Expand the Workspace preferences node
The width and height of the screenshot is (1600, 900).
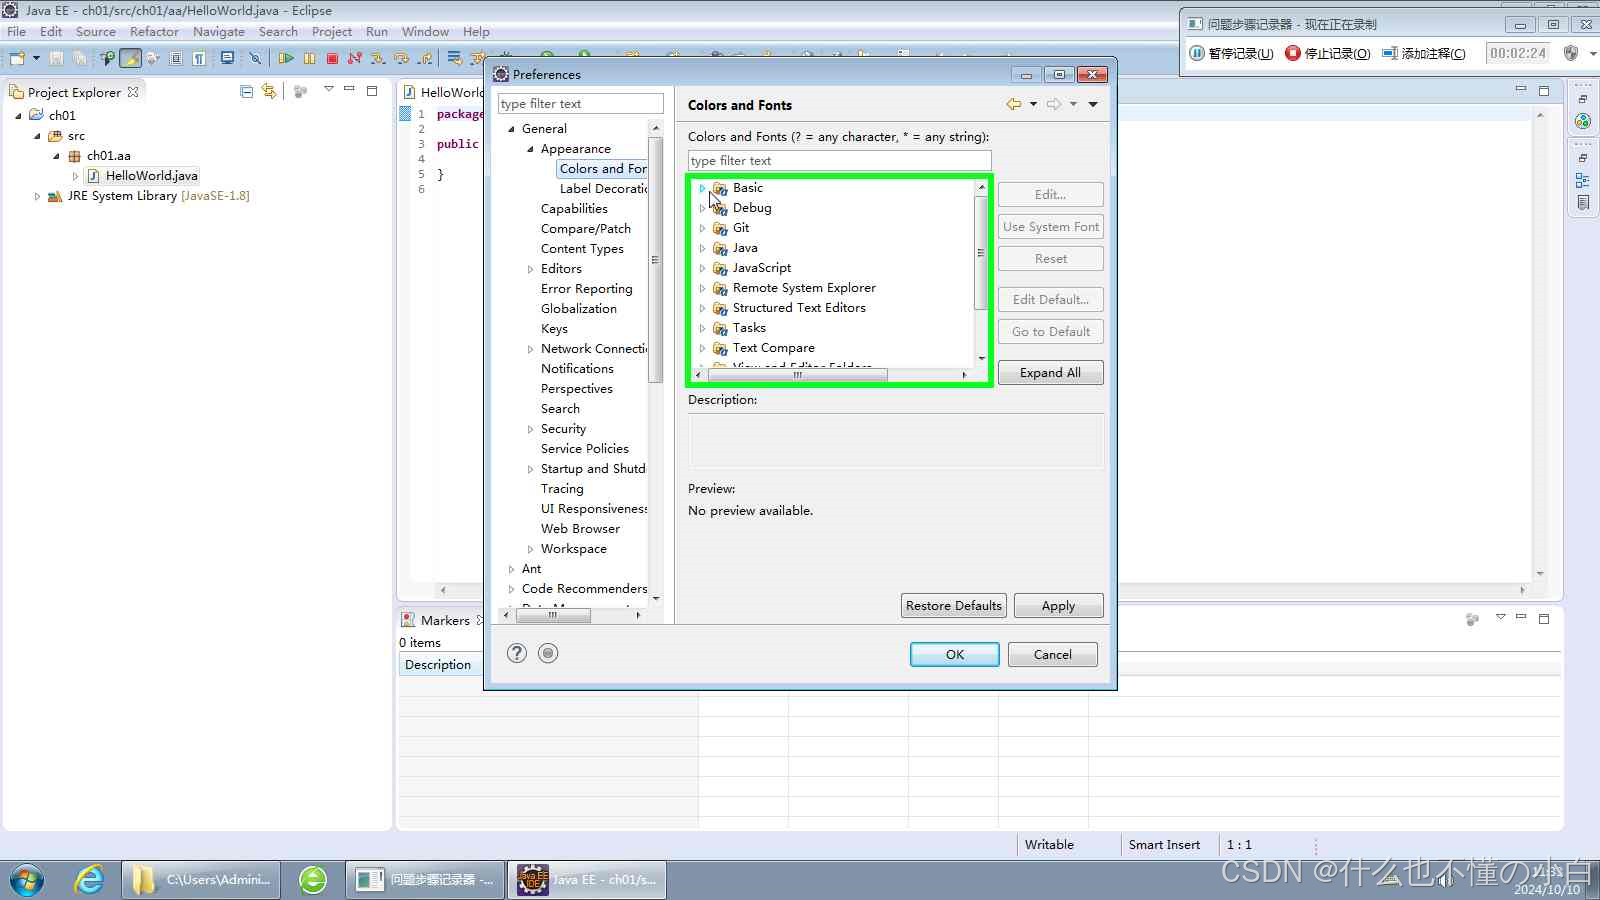(531, 549)
